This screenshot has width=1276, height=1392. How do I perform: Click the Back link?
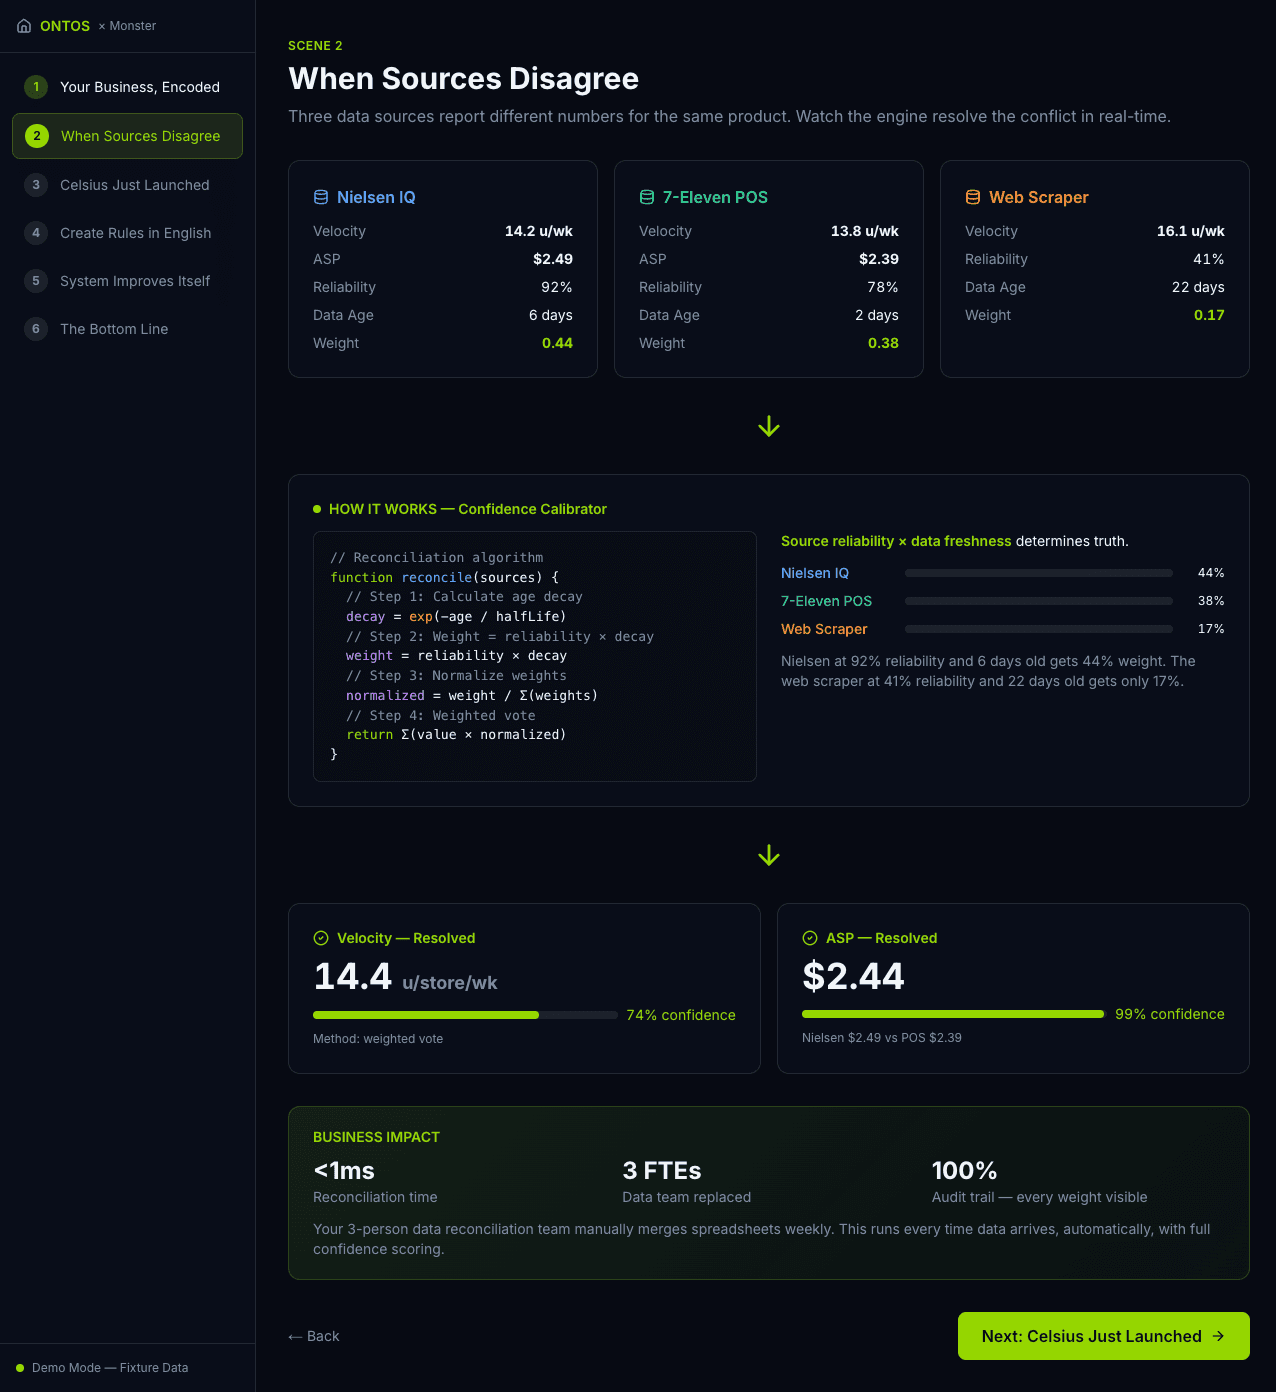(314, 1336)
